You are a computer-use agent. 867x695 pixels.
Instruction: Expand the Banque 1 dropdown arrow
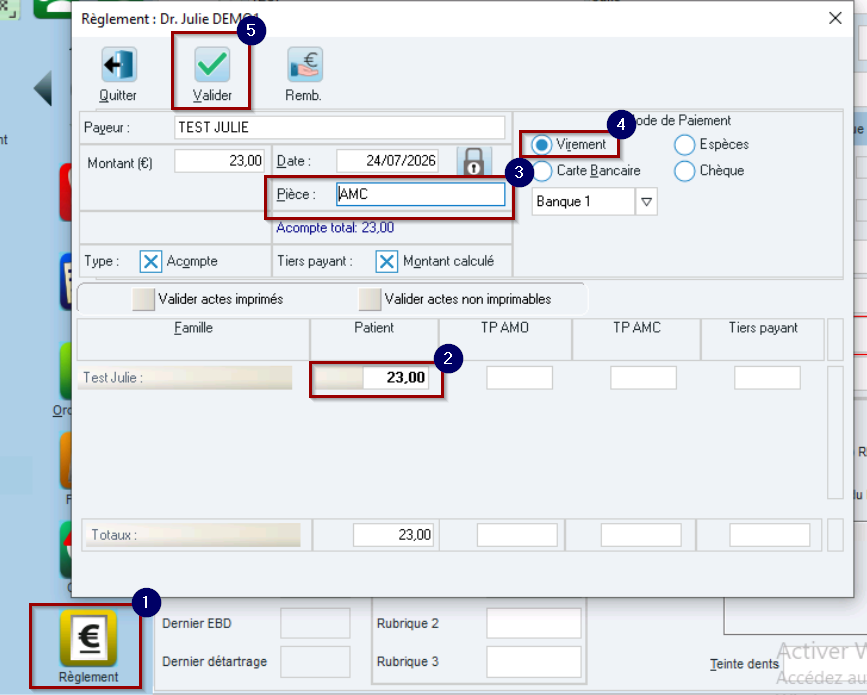click(646, 202)
